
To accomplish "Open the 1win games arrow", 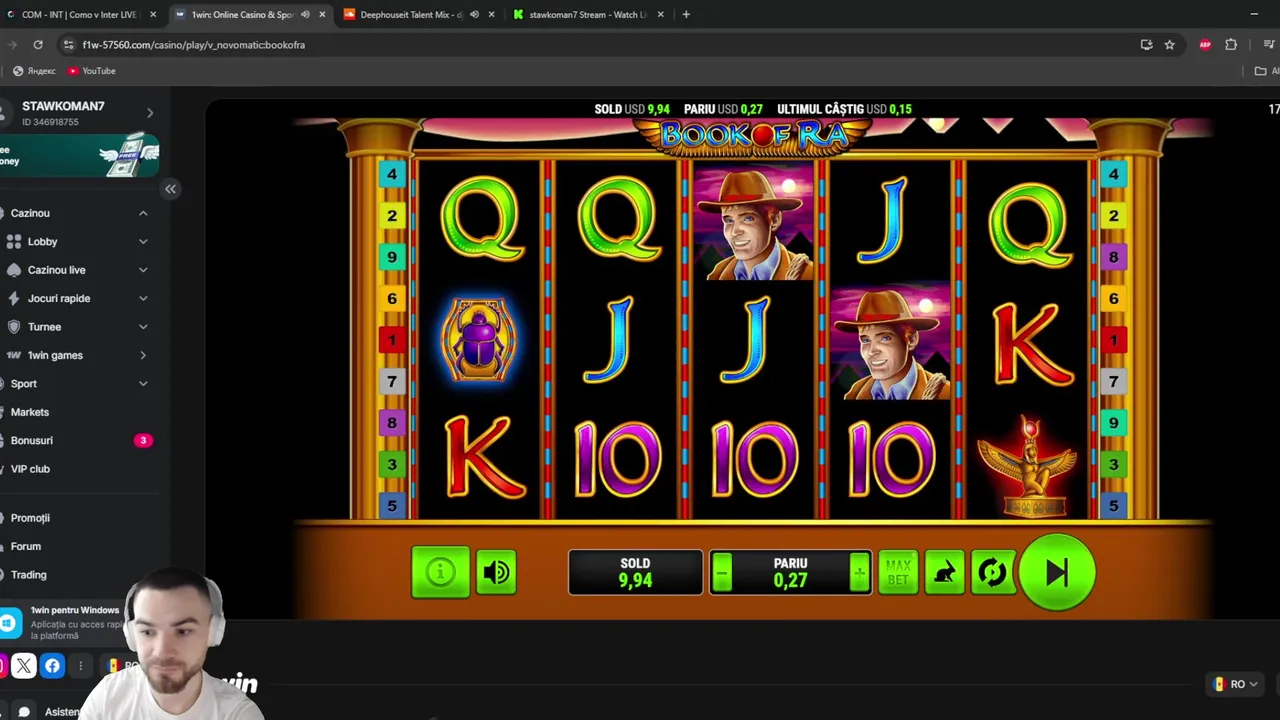I will 143,355.
